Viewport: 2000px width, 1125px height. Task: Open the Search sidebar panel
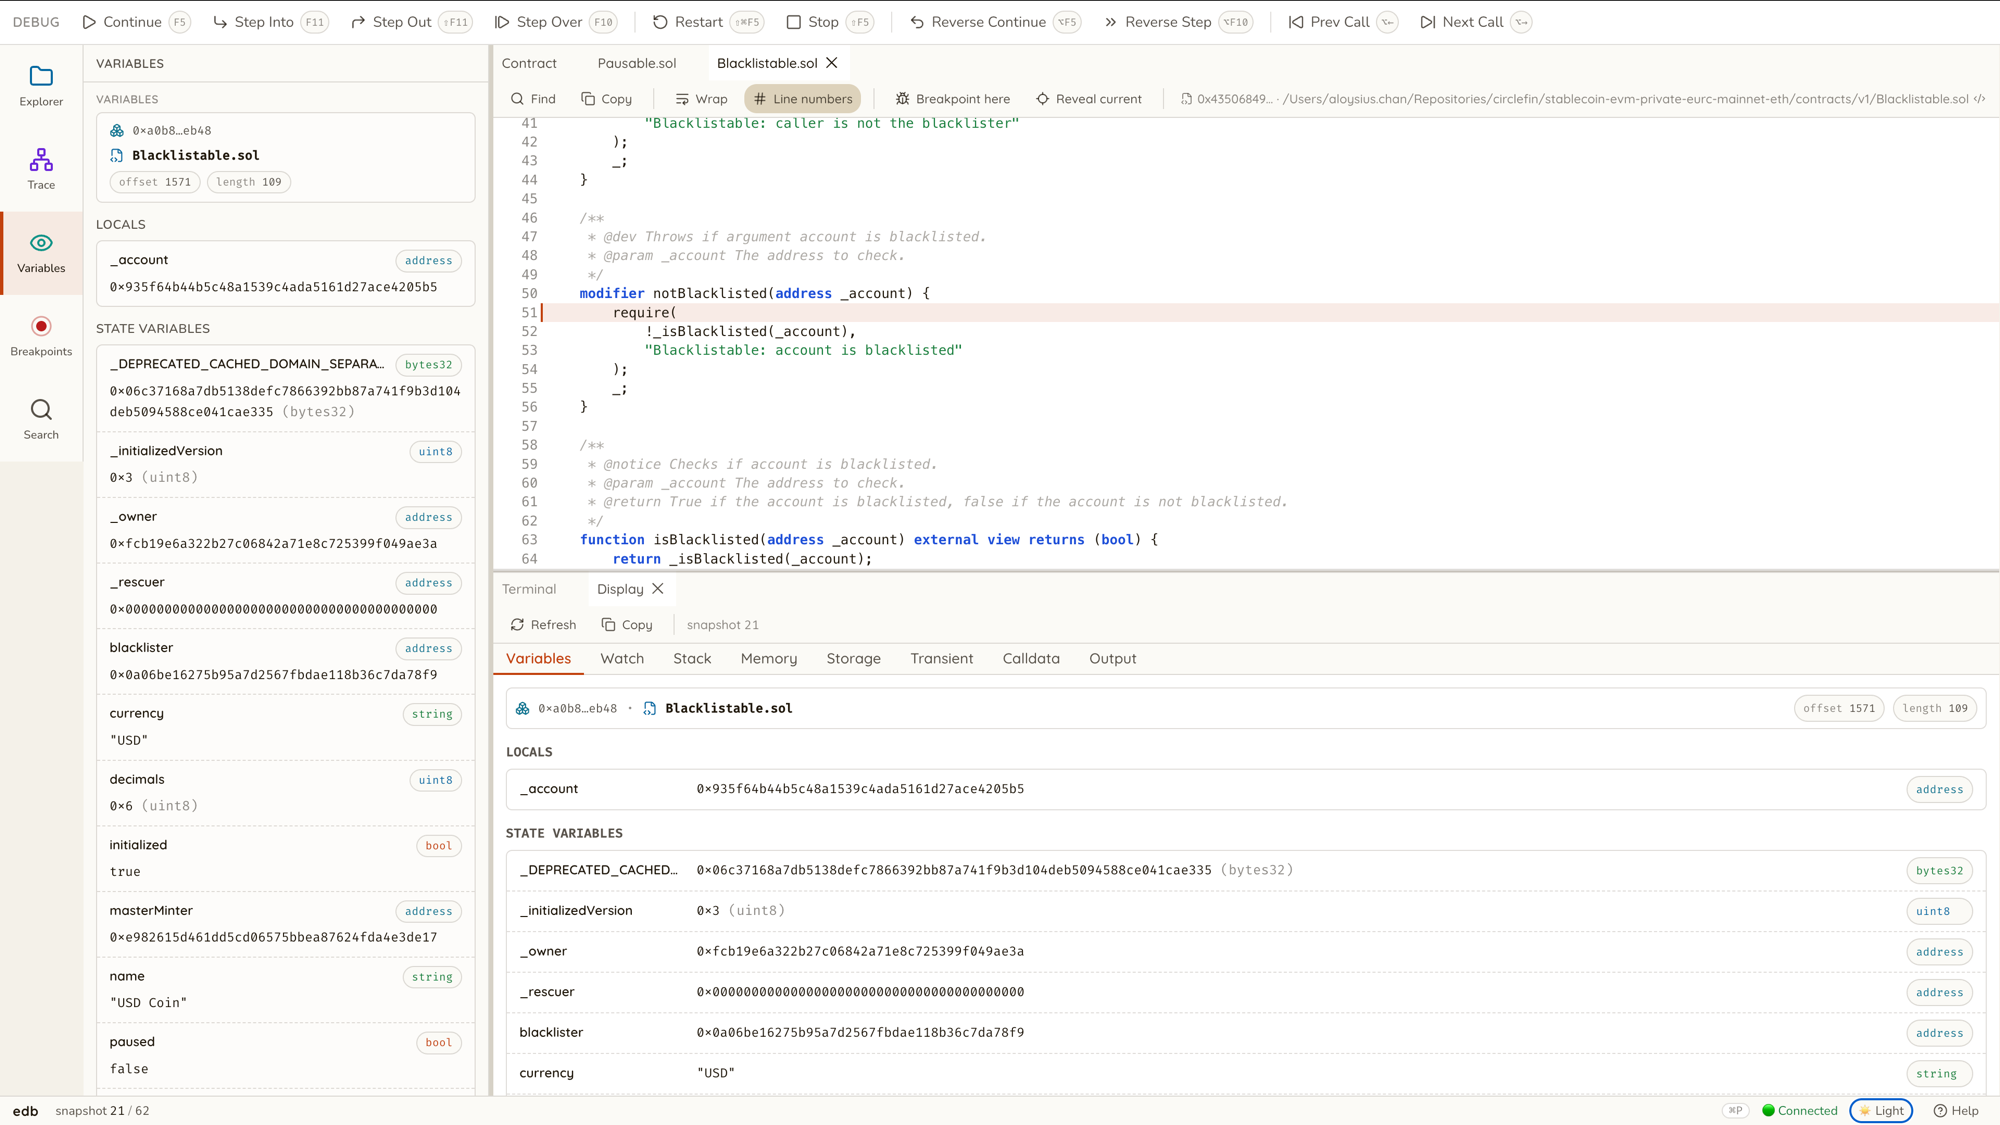pyautogui.click(x=41, y=419)
